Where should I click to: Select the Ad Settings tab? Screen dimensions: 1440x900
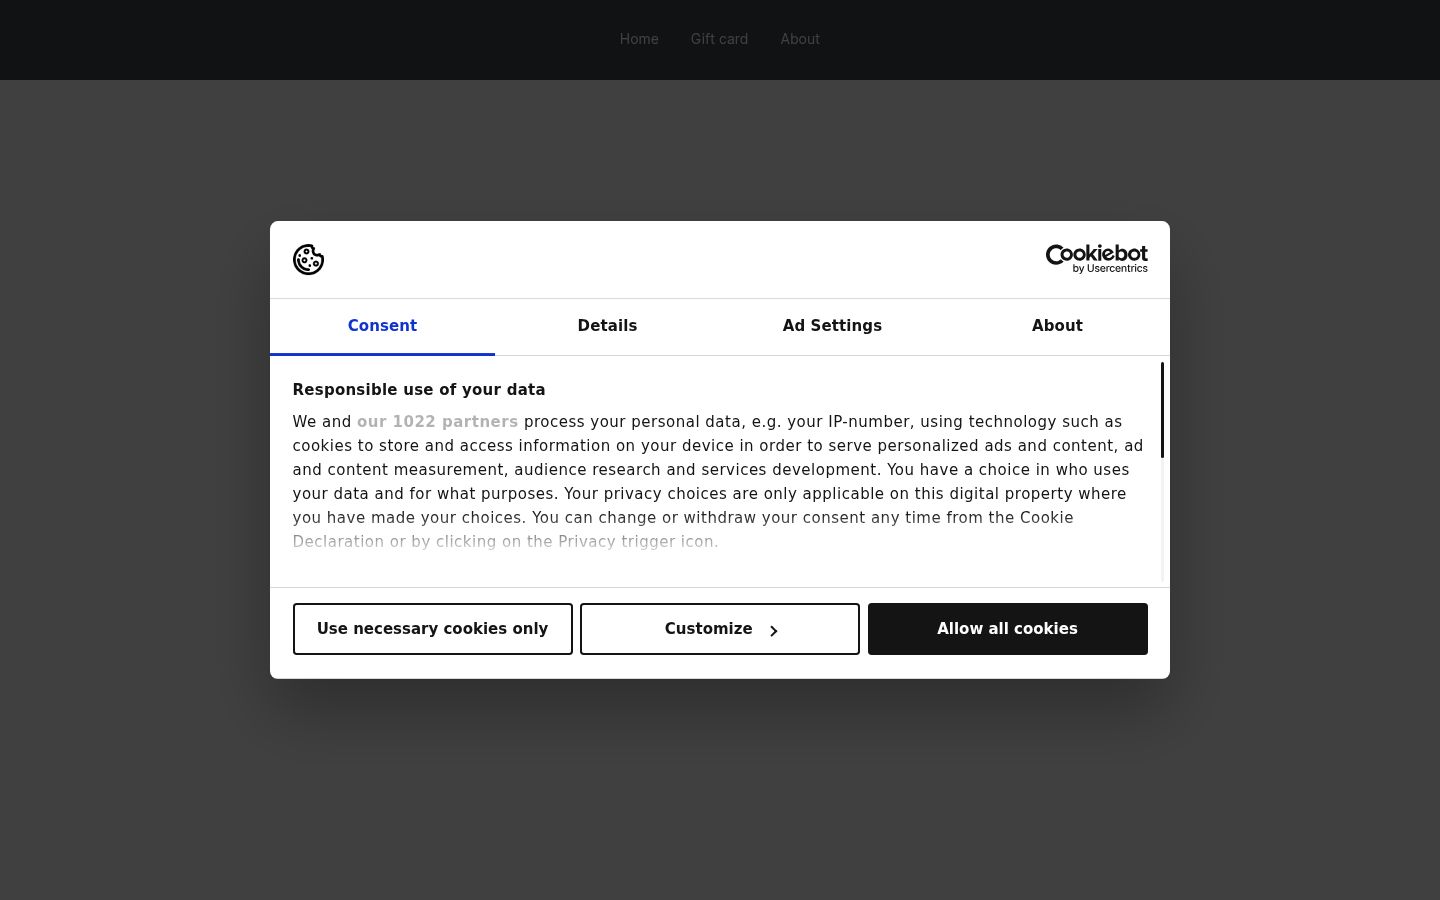[832, 326]
